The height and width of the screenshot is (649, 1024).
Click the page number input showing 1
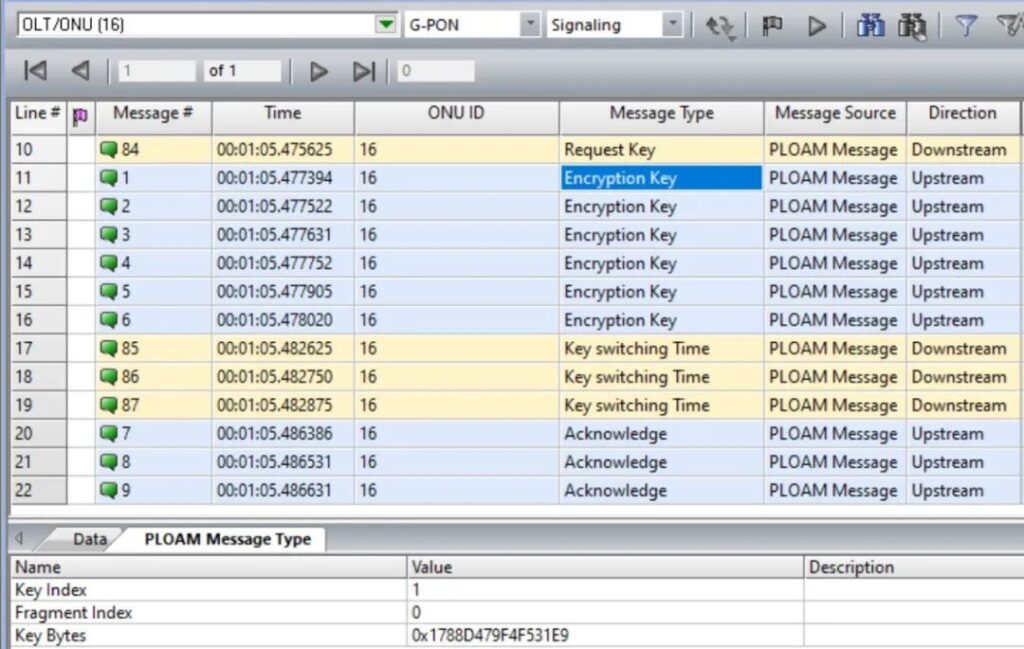click(156, 70)
